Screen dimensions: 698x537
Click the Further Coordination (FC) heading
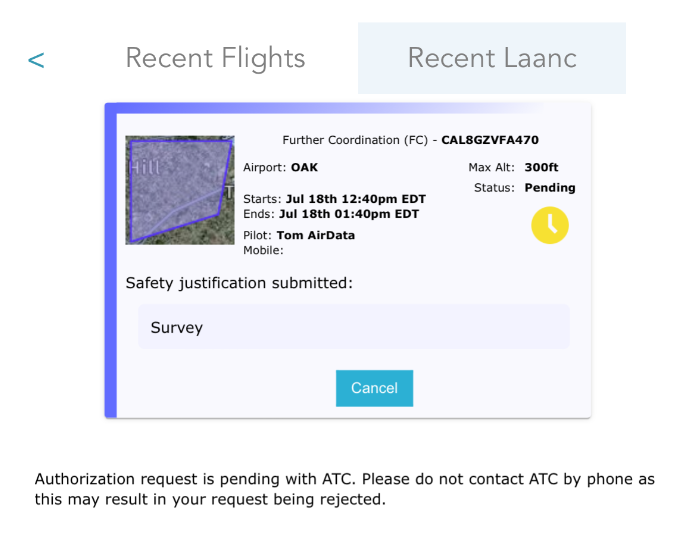tap(355, 140)
